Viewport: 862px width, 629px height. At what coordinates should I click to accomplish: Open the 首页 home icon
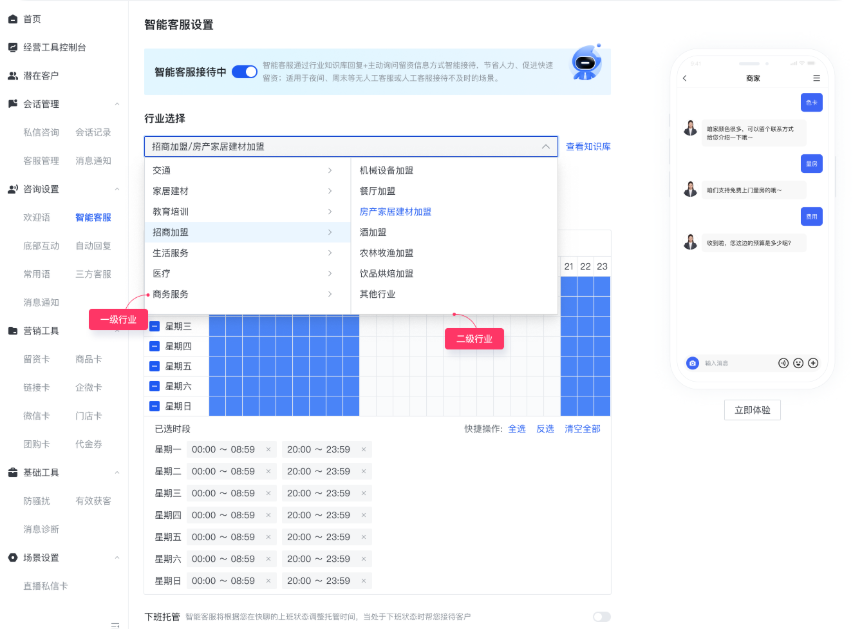pos(13,19)
